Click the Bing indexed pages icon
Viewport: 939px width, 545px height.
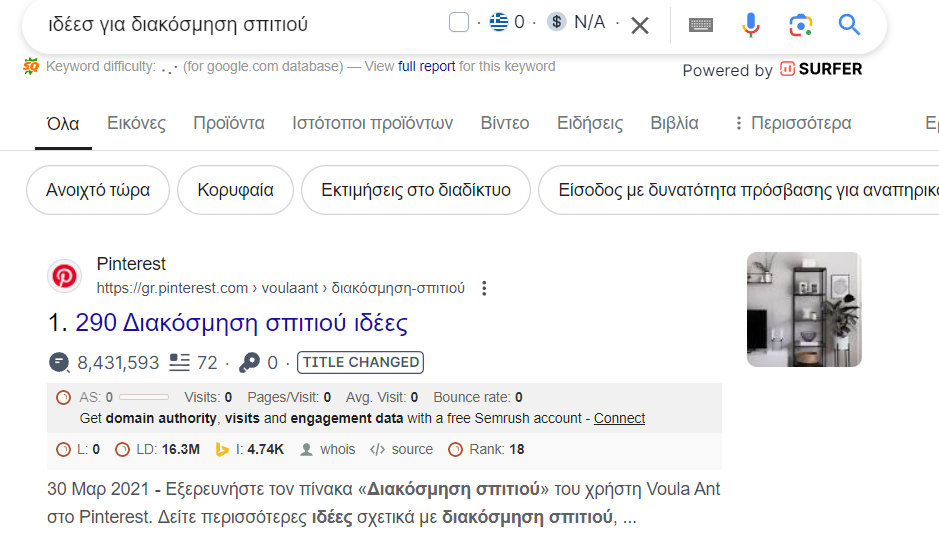click(x=223, y=449)
